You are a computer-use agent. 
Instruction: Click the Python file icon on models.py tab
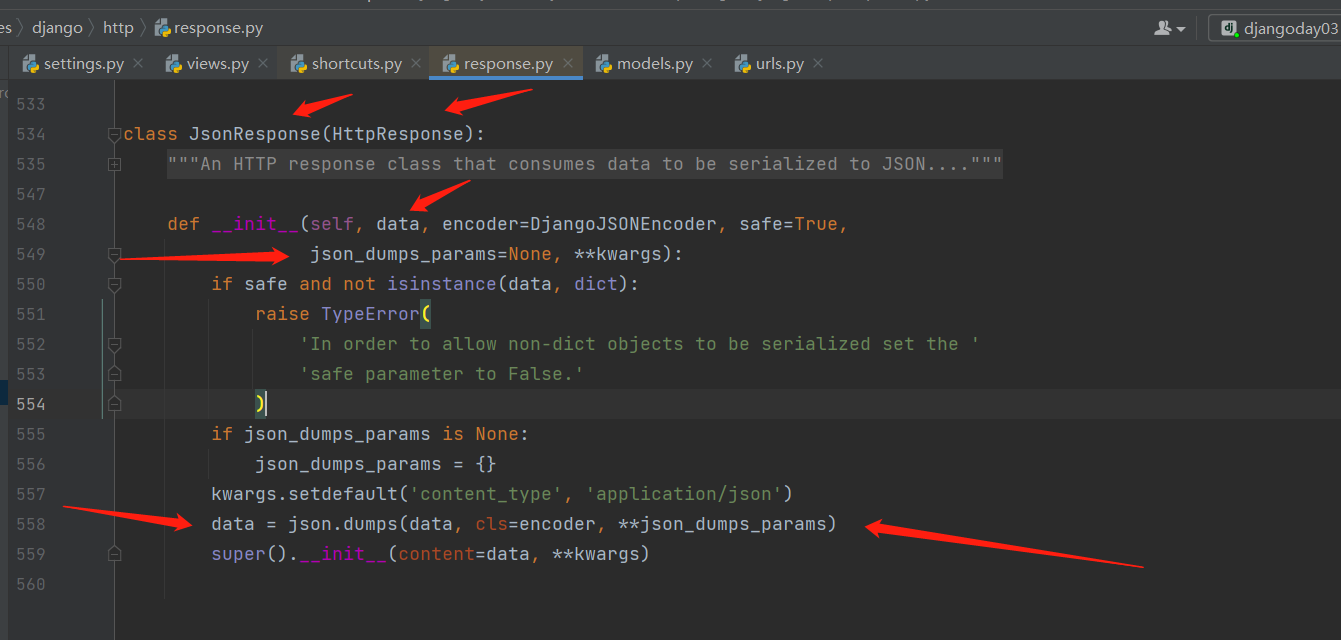pyautogui.click(x=604, y=64)
